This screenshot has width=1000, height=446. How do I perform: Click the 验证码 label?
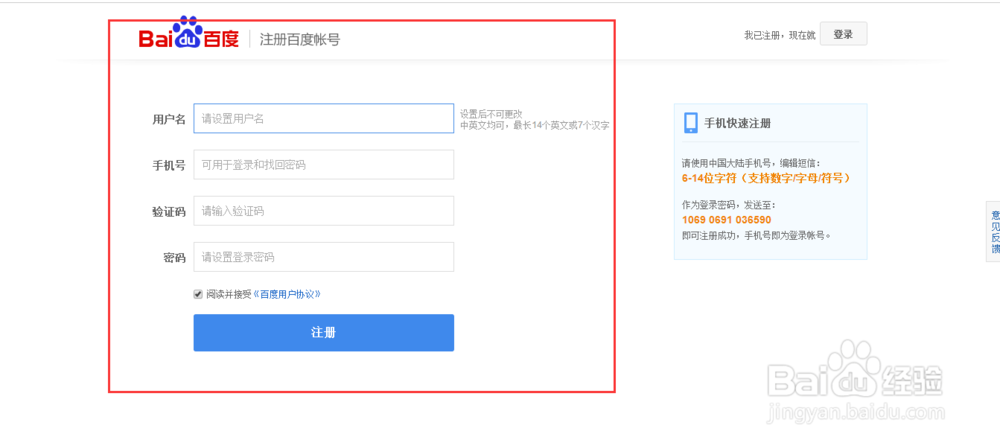[x=169, y=212]
